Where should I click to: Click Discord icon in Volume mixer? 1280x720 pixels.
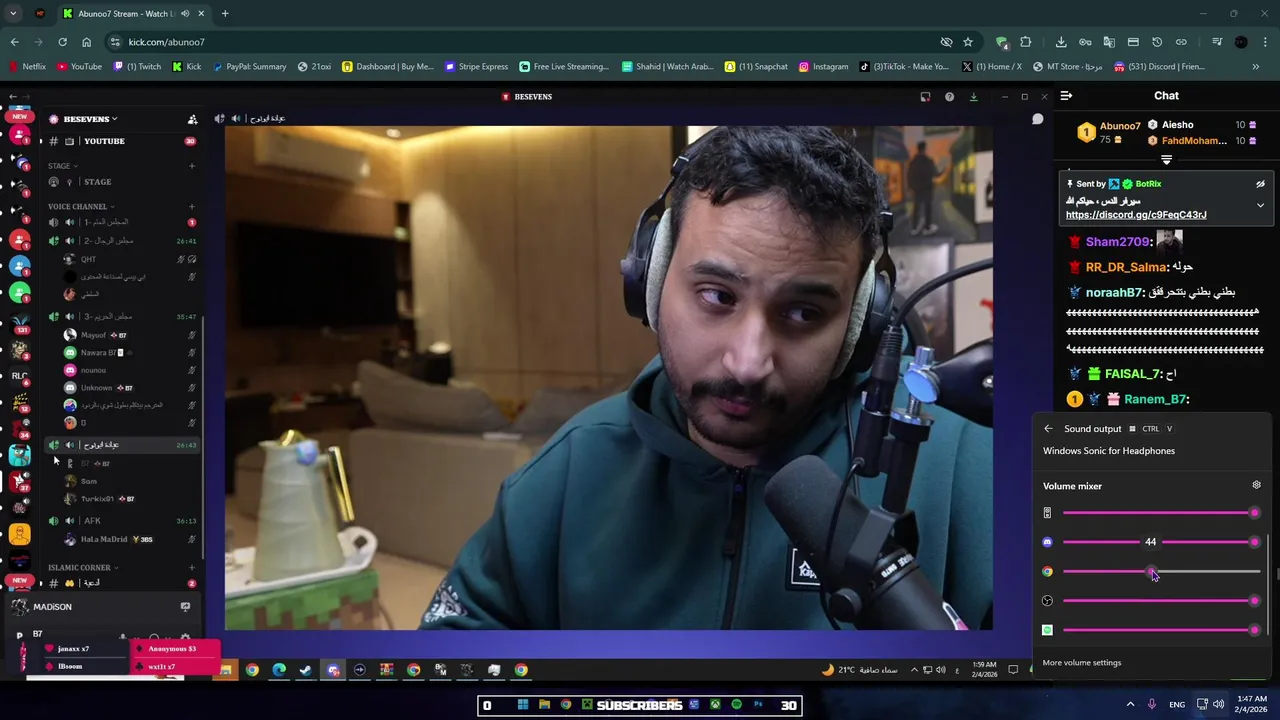[1047, 542]
